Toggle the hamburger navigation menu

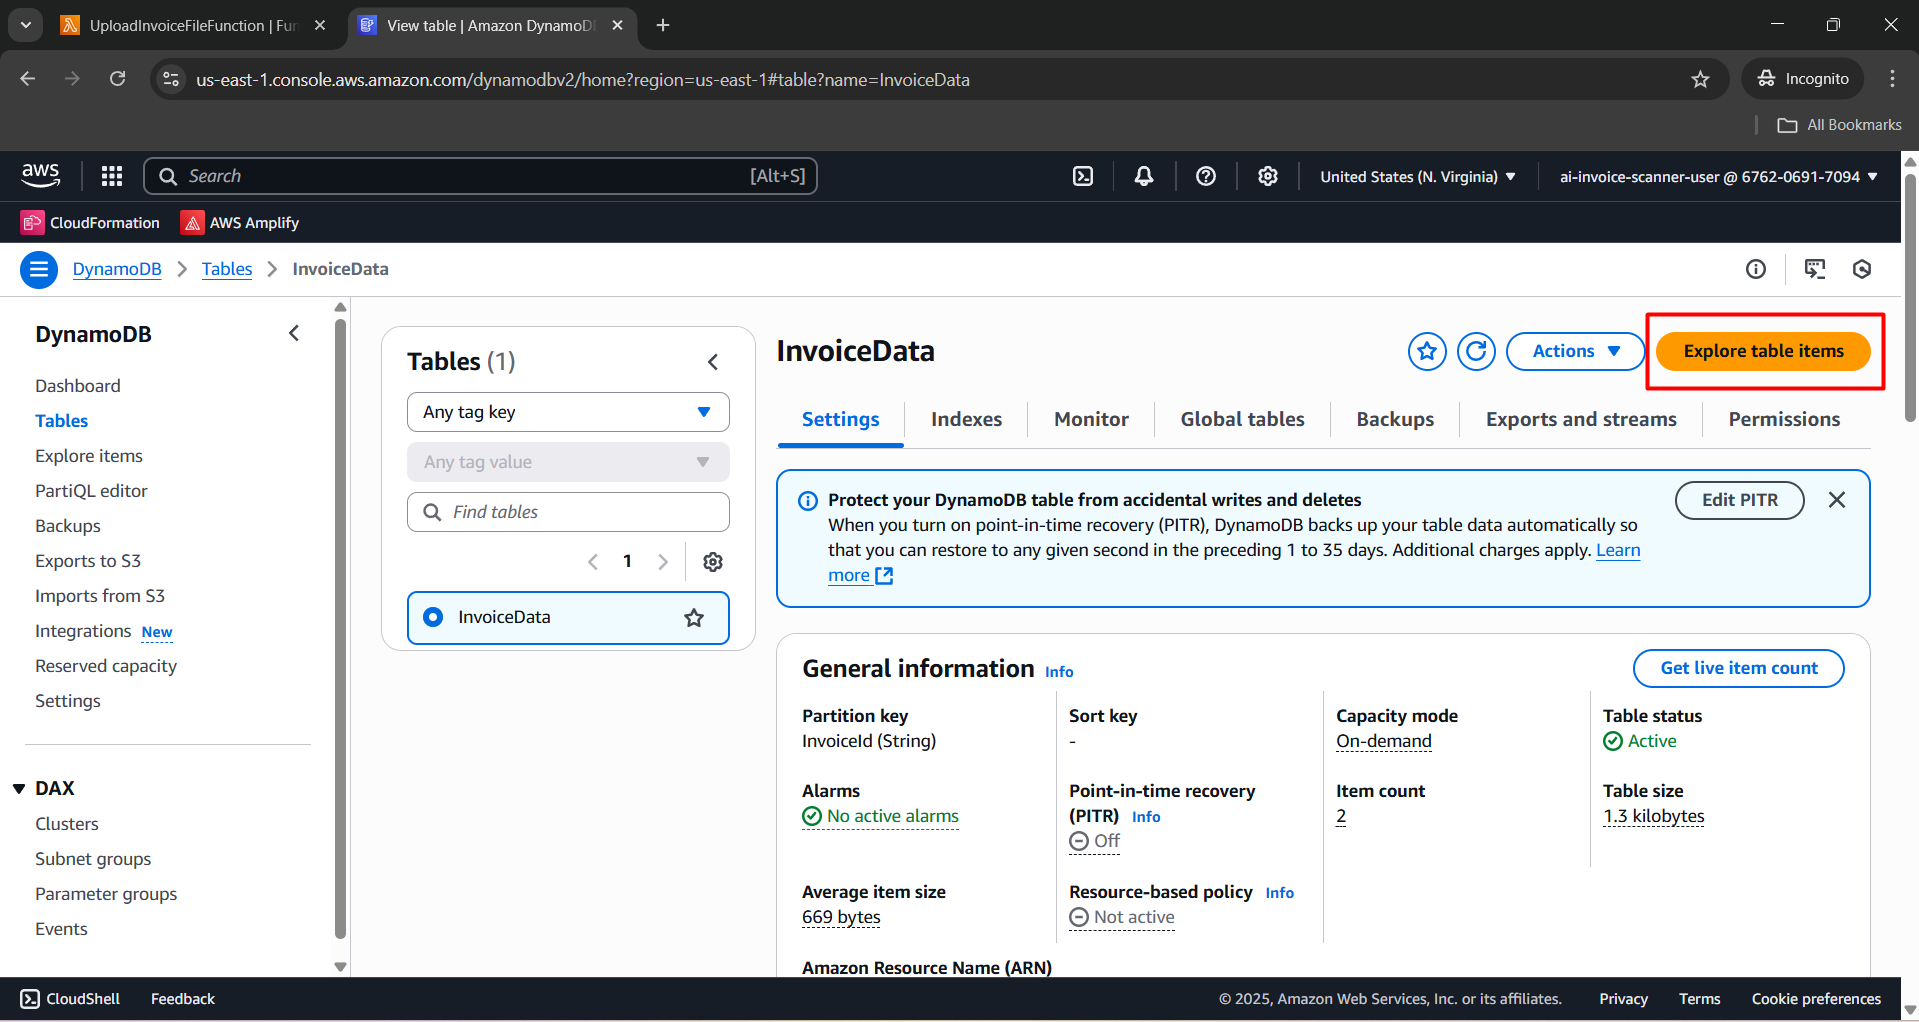[x=39, y=269]
